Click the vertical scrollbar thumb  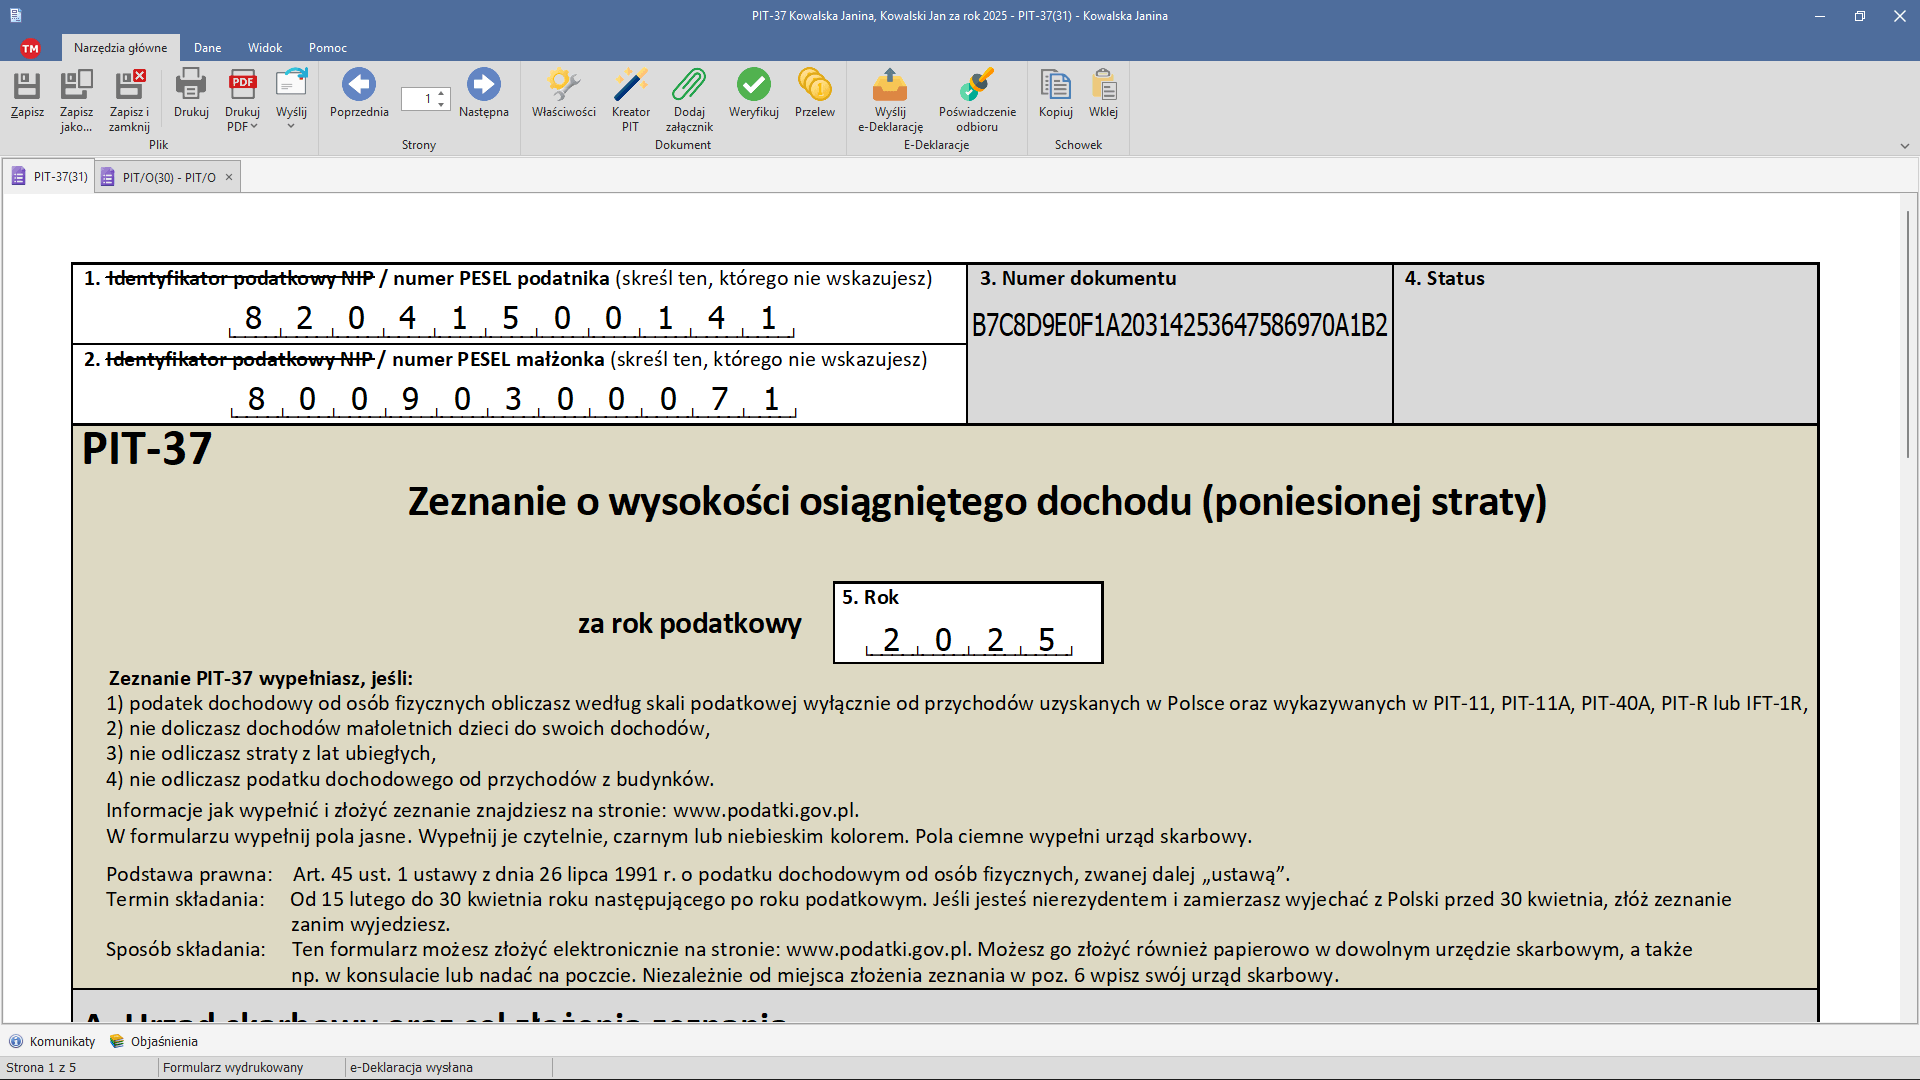tap(1908, 335)
